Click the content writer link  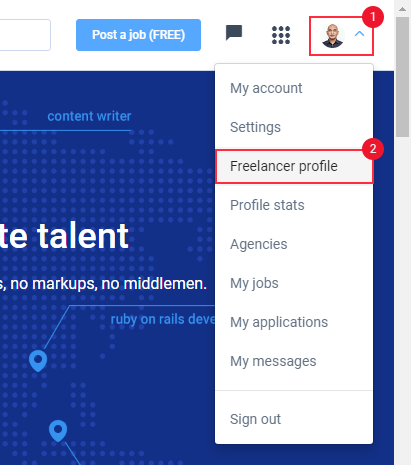click(x=89, y=116)
